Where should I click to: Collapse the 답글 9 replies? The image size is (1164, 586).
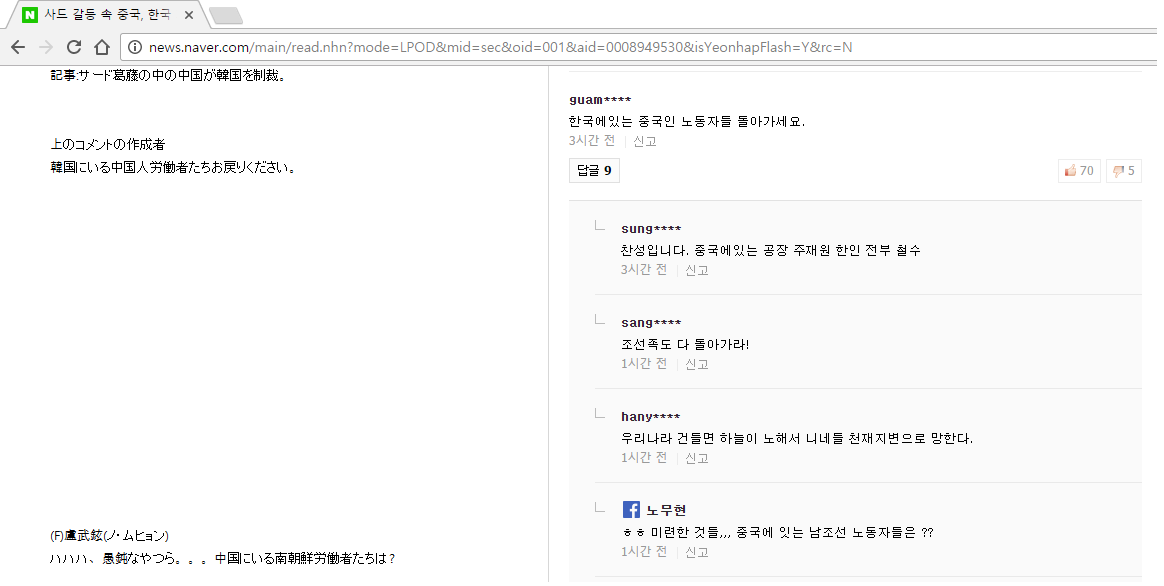(594, 171)
